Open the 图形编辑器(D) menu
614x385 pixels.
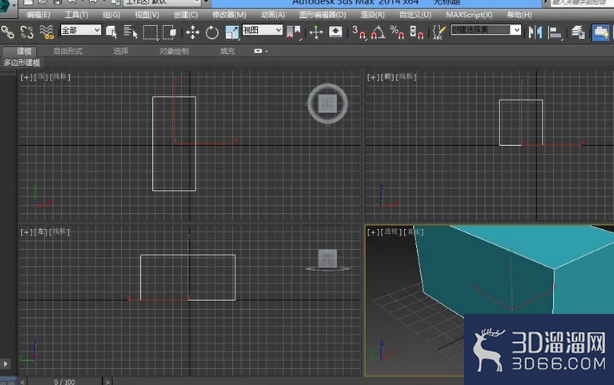323,15
